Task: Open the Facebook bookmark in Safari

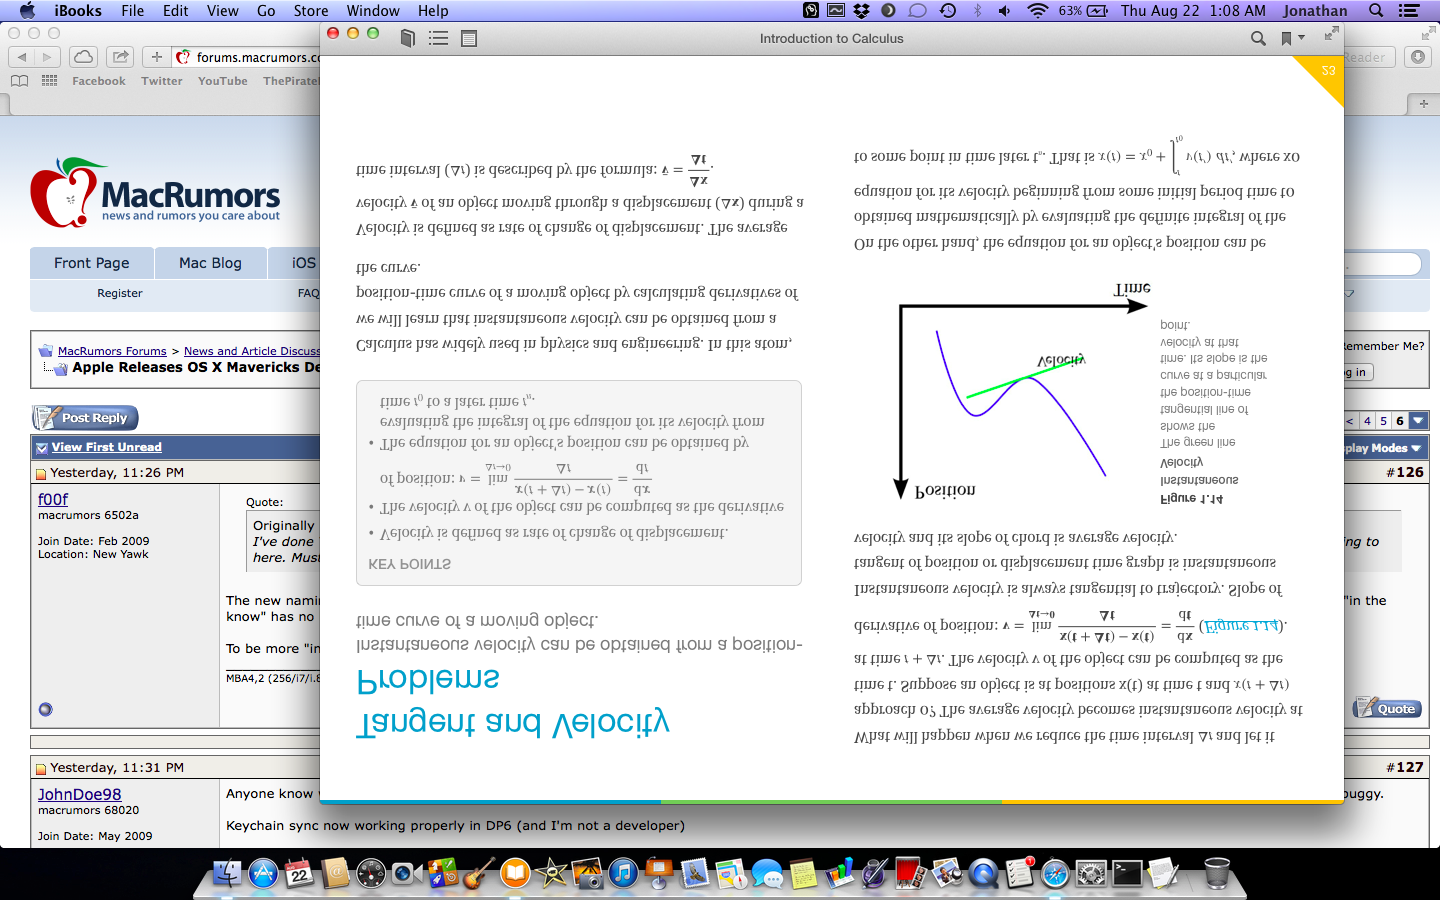Action: pos(99,81)
